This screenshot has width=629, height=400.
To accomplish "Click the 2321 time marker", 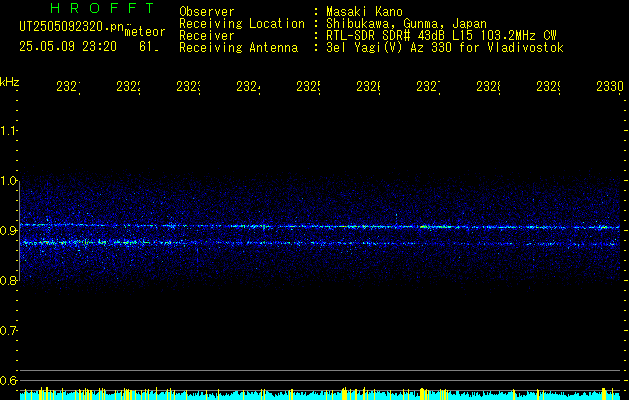I will 68,87.
